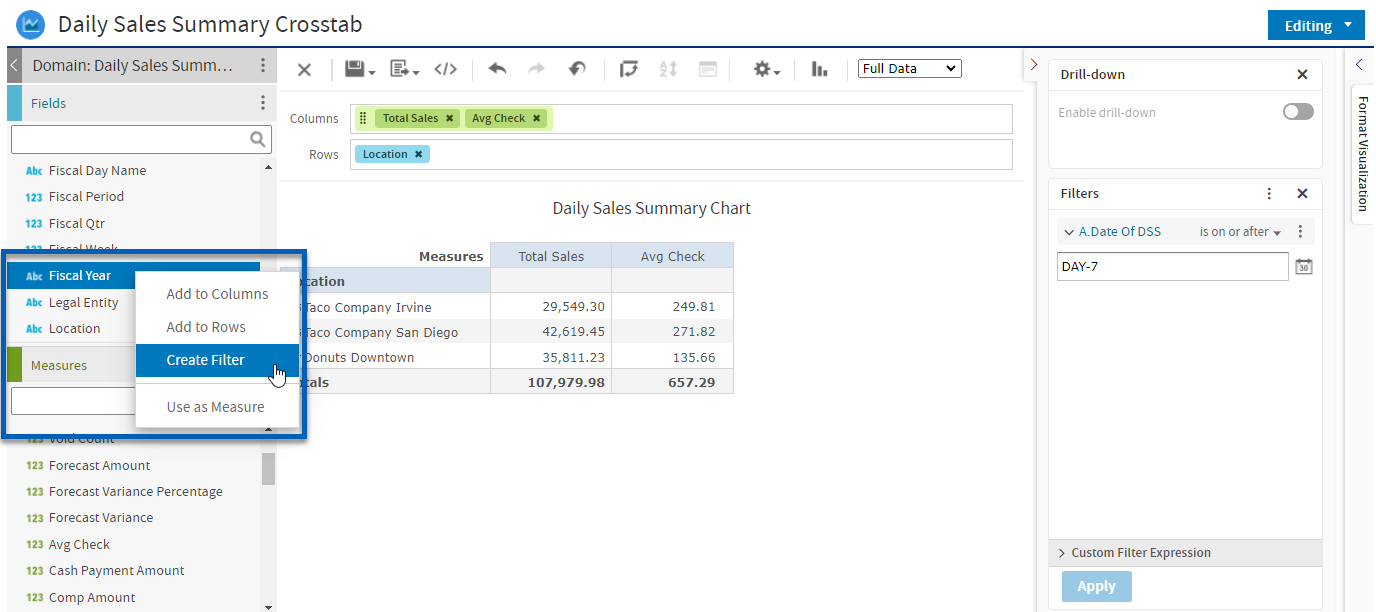The height and width of the screenshot is (612, 1376).
Task: Click the Avg Check column header
Action: [x=672, y=256]
